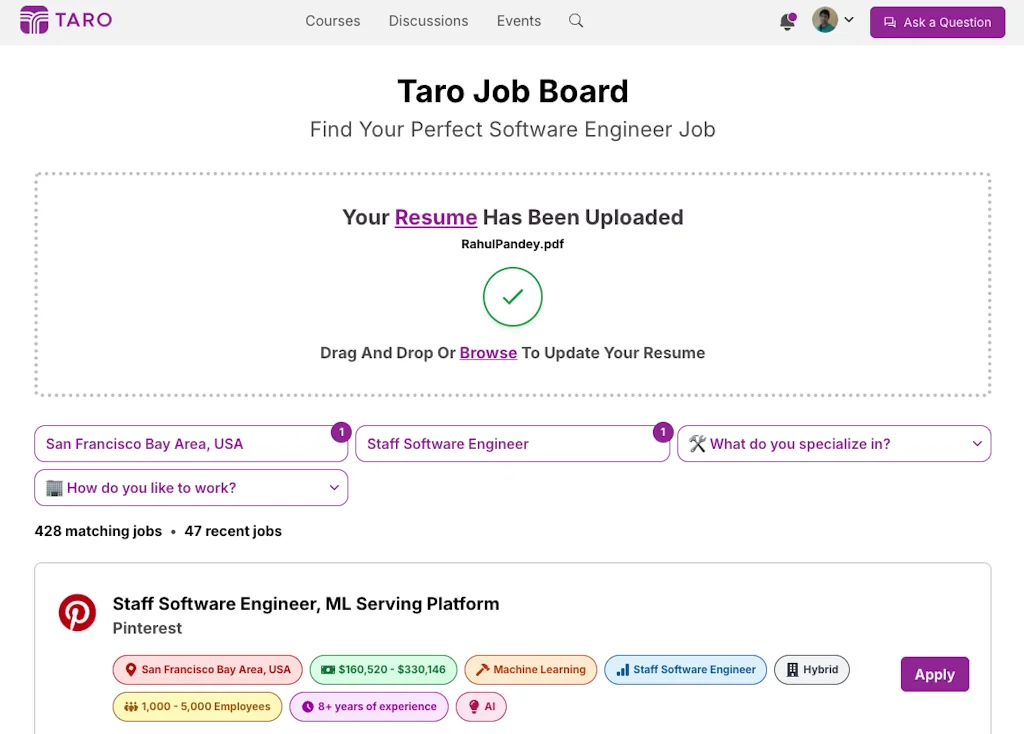Click the green checkmark upload icon

click(x=512, y=297)
